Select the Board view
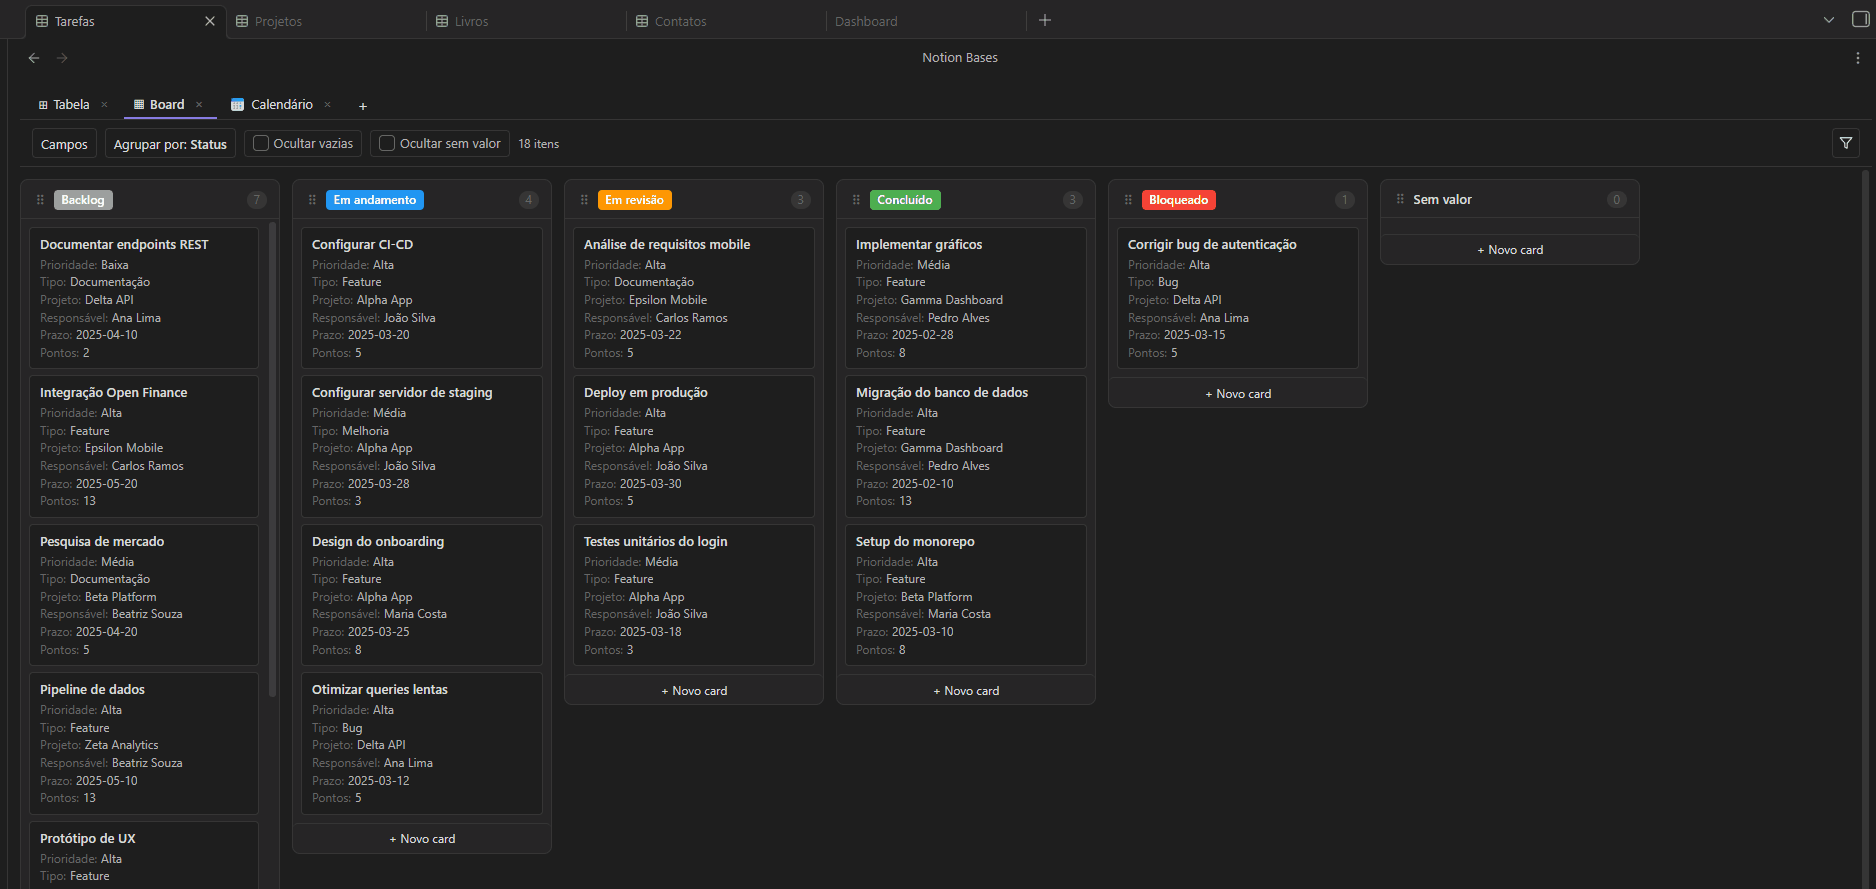 click(166, 104)
